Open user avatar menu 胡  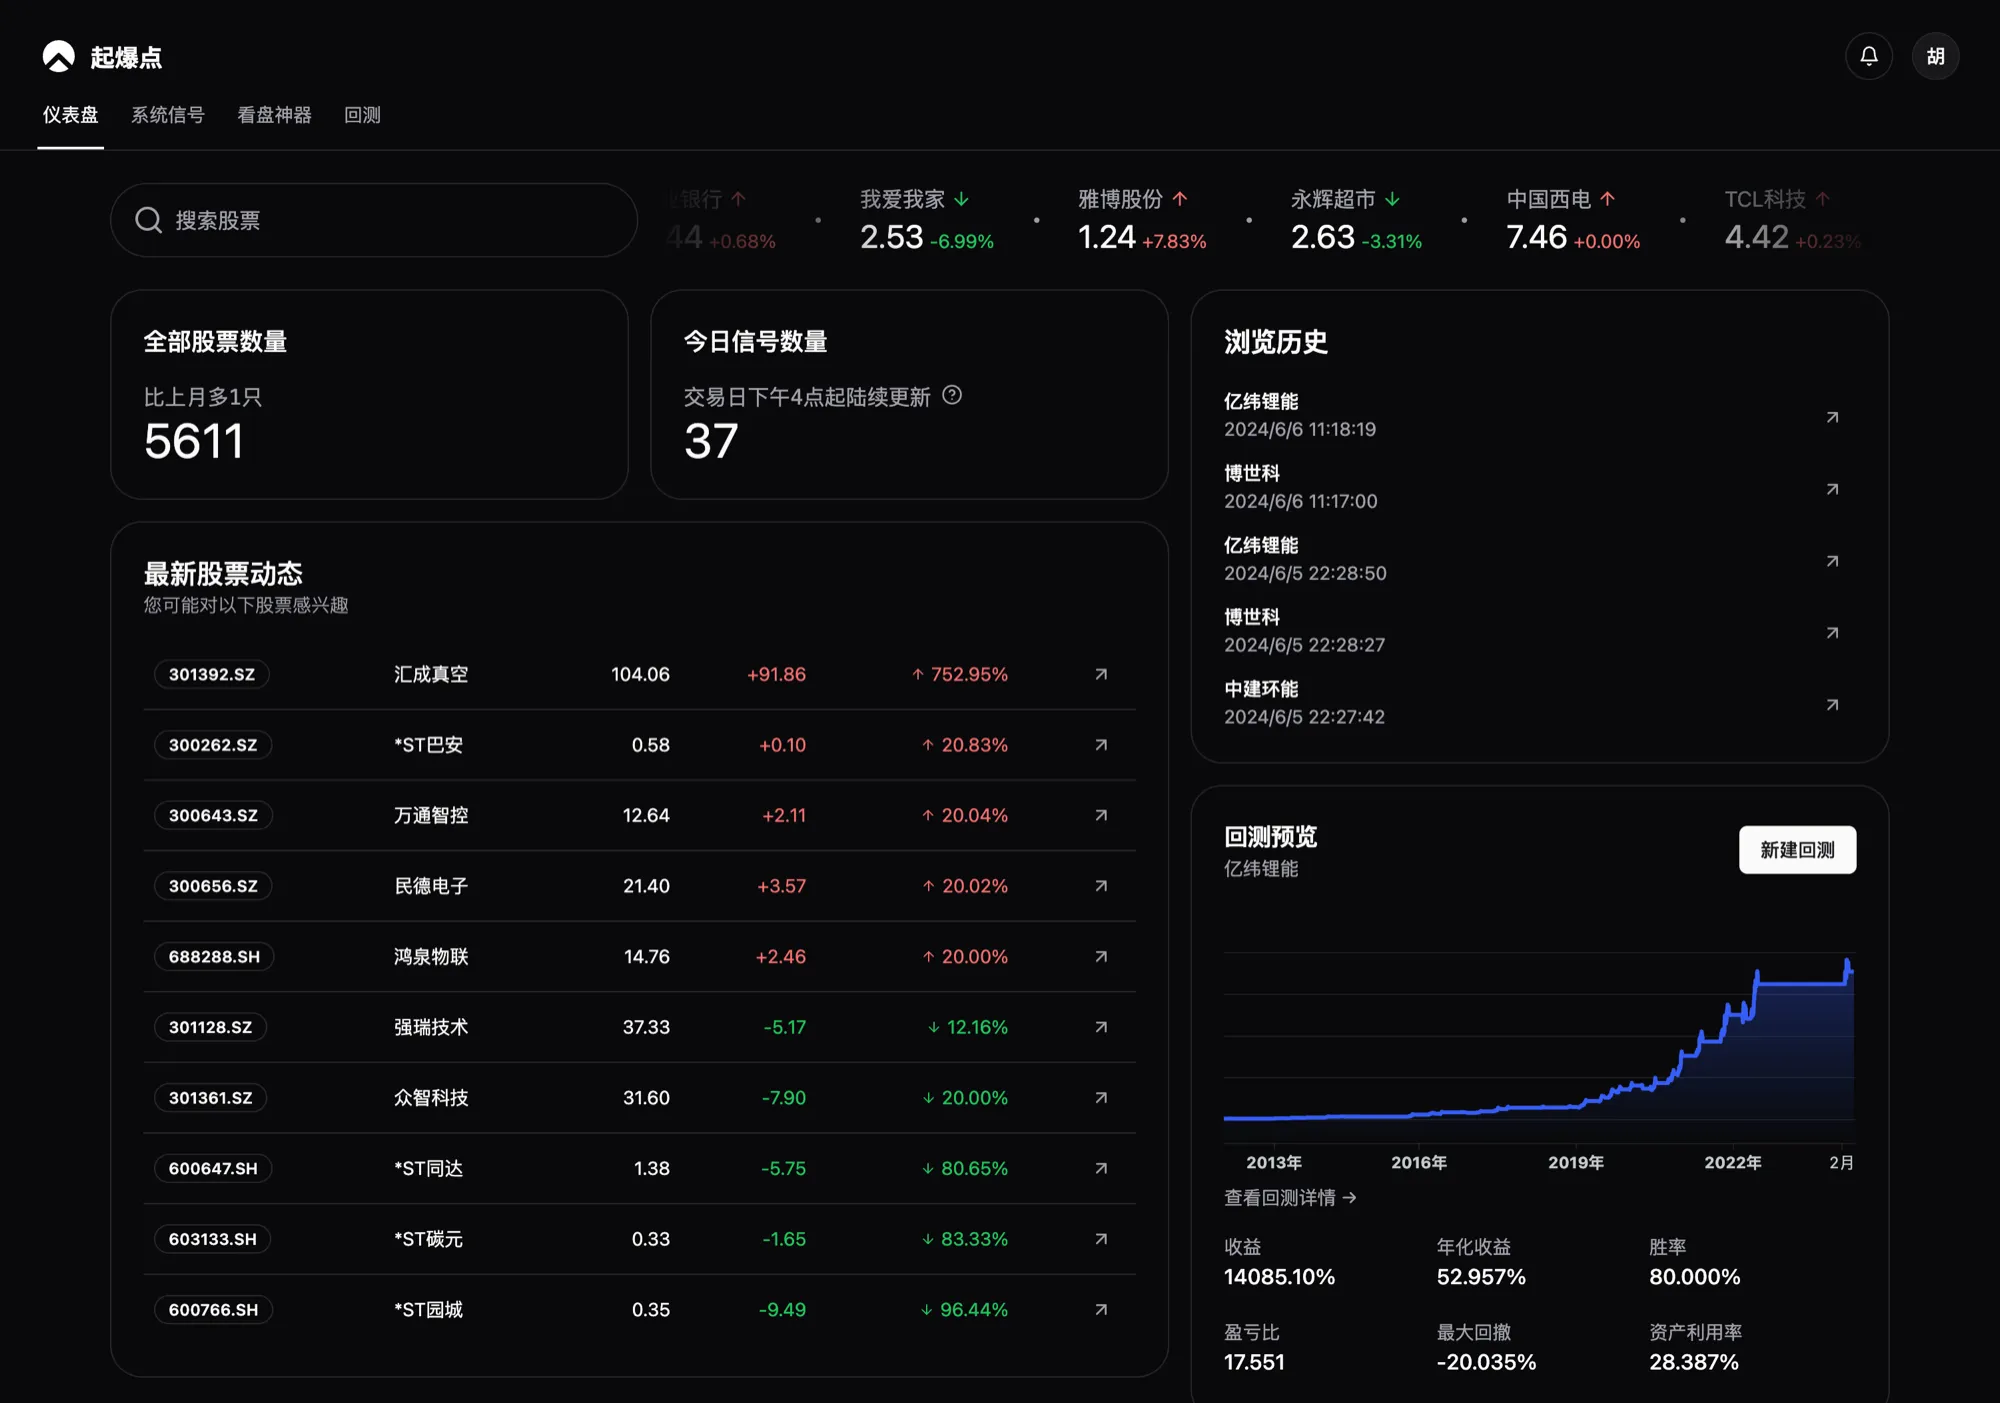coord(1935,56)
